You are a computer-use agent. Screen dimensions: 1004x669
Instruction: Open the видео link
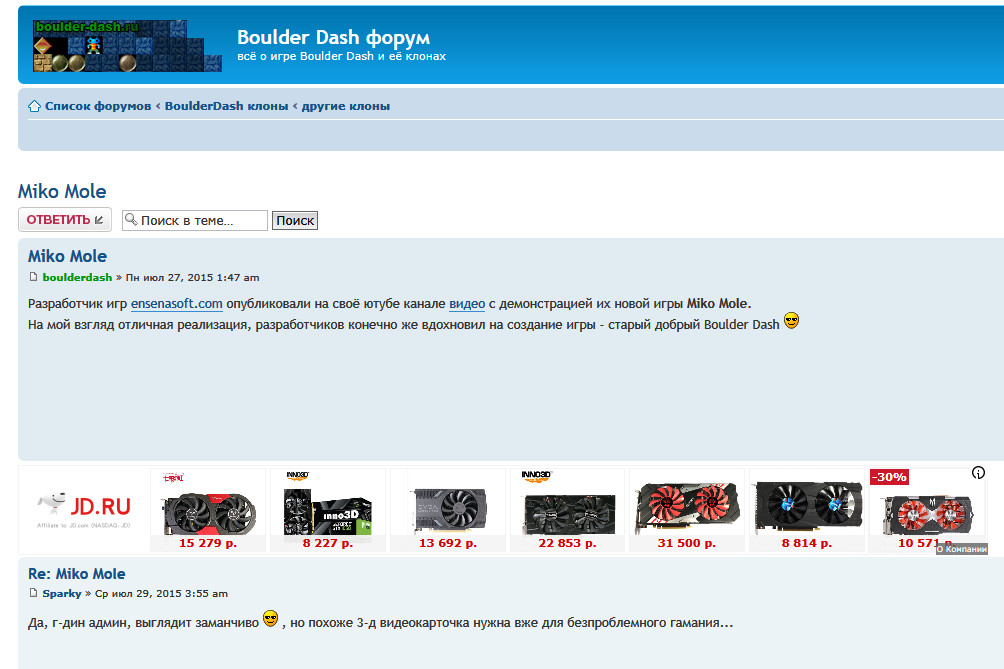click(467, 303)
